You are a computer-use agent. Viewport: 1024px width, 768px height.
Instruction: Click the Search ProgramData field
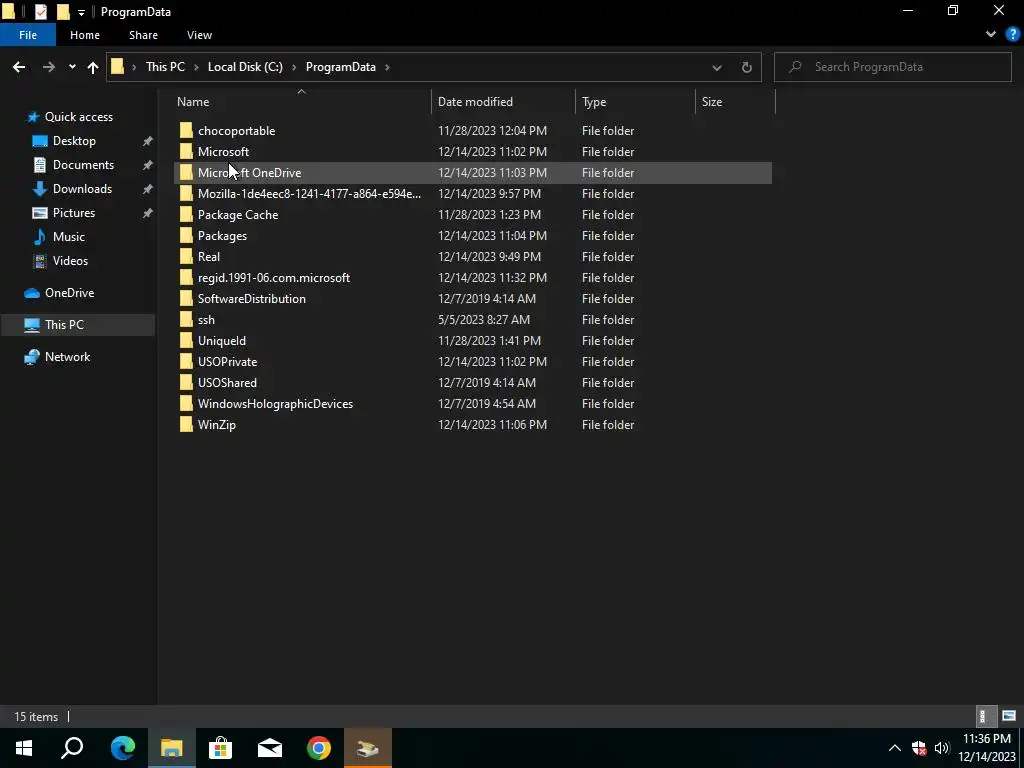(893, 67)
